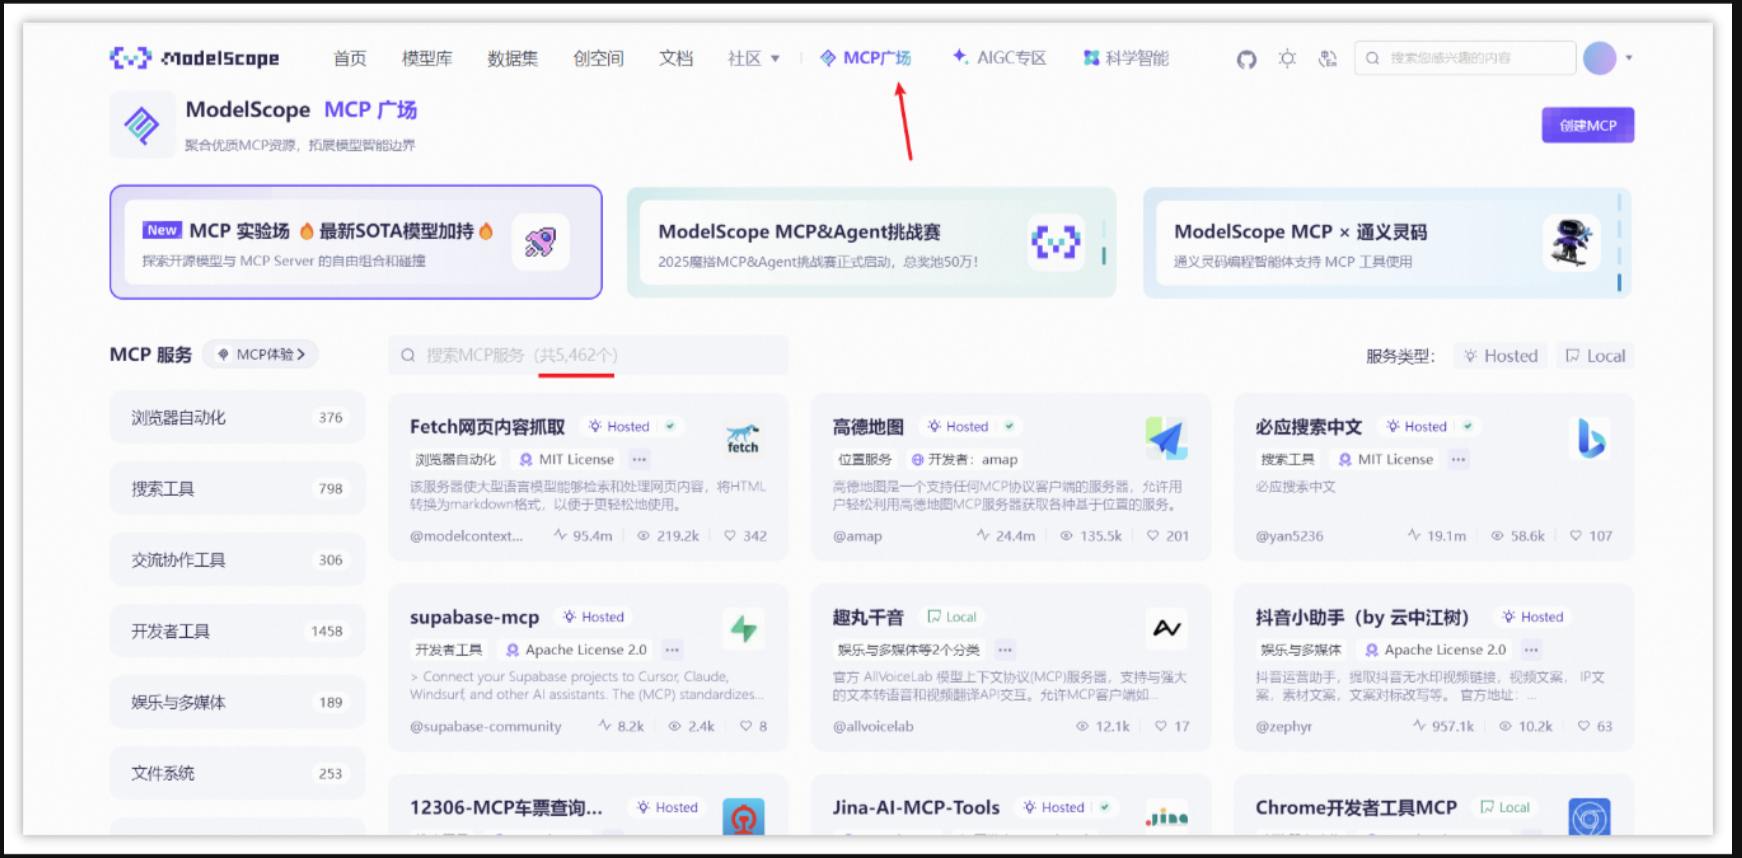Image resolution: width=1742 pixels, height=858 pixels.
Task: Click the heart icon on 高德地图 card
Action: 1153,535
